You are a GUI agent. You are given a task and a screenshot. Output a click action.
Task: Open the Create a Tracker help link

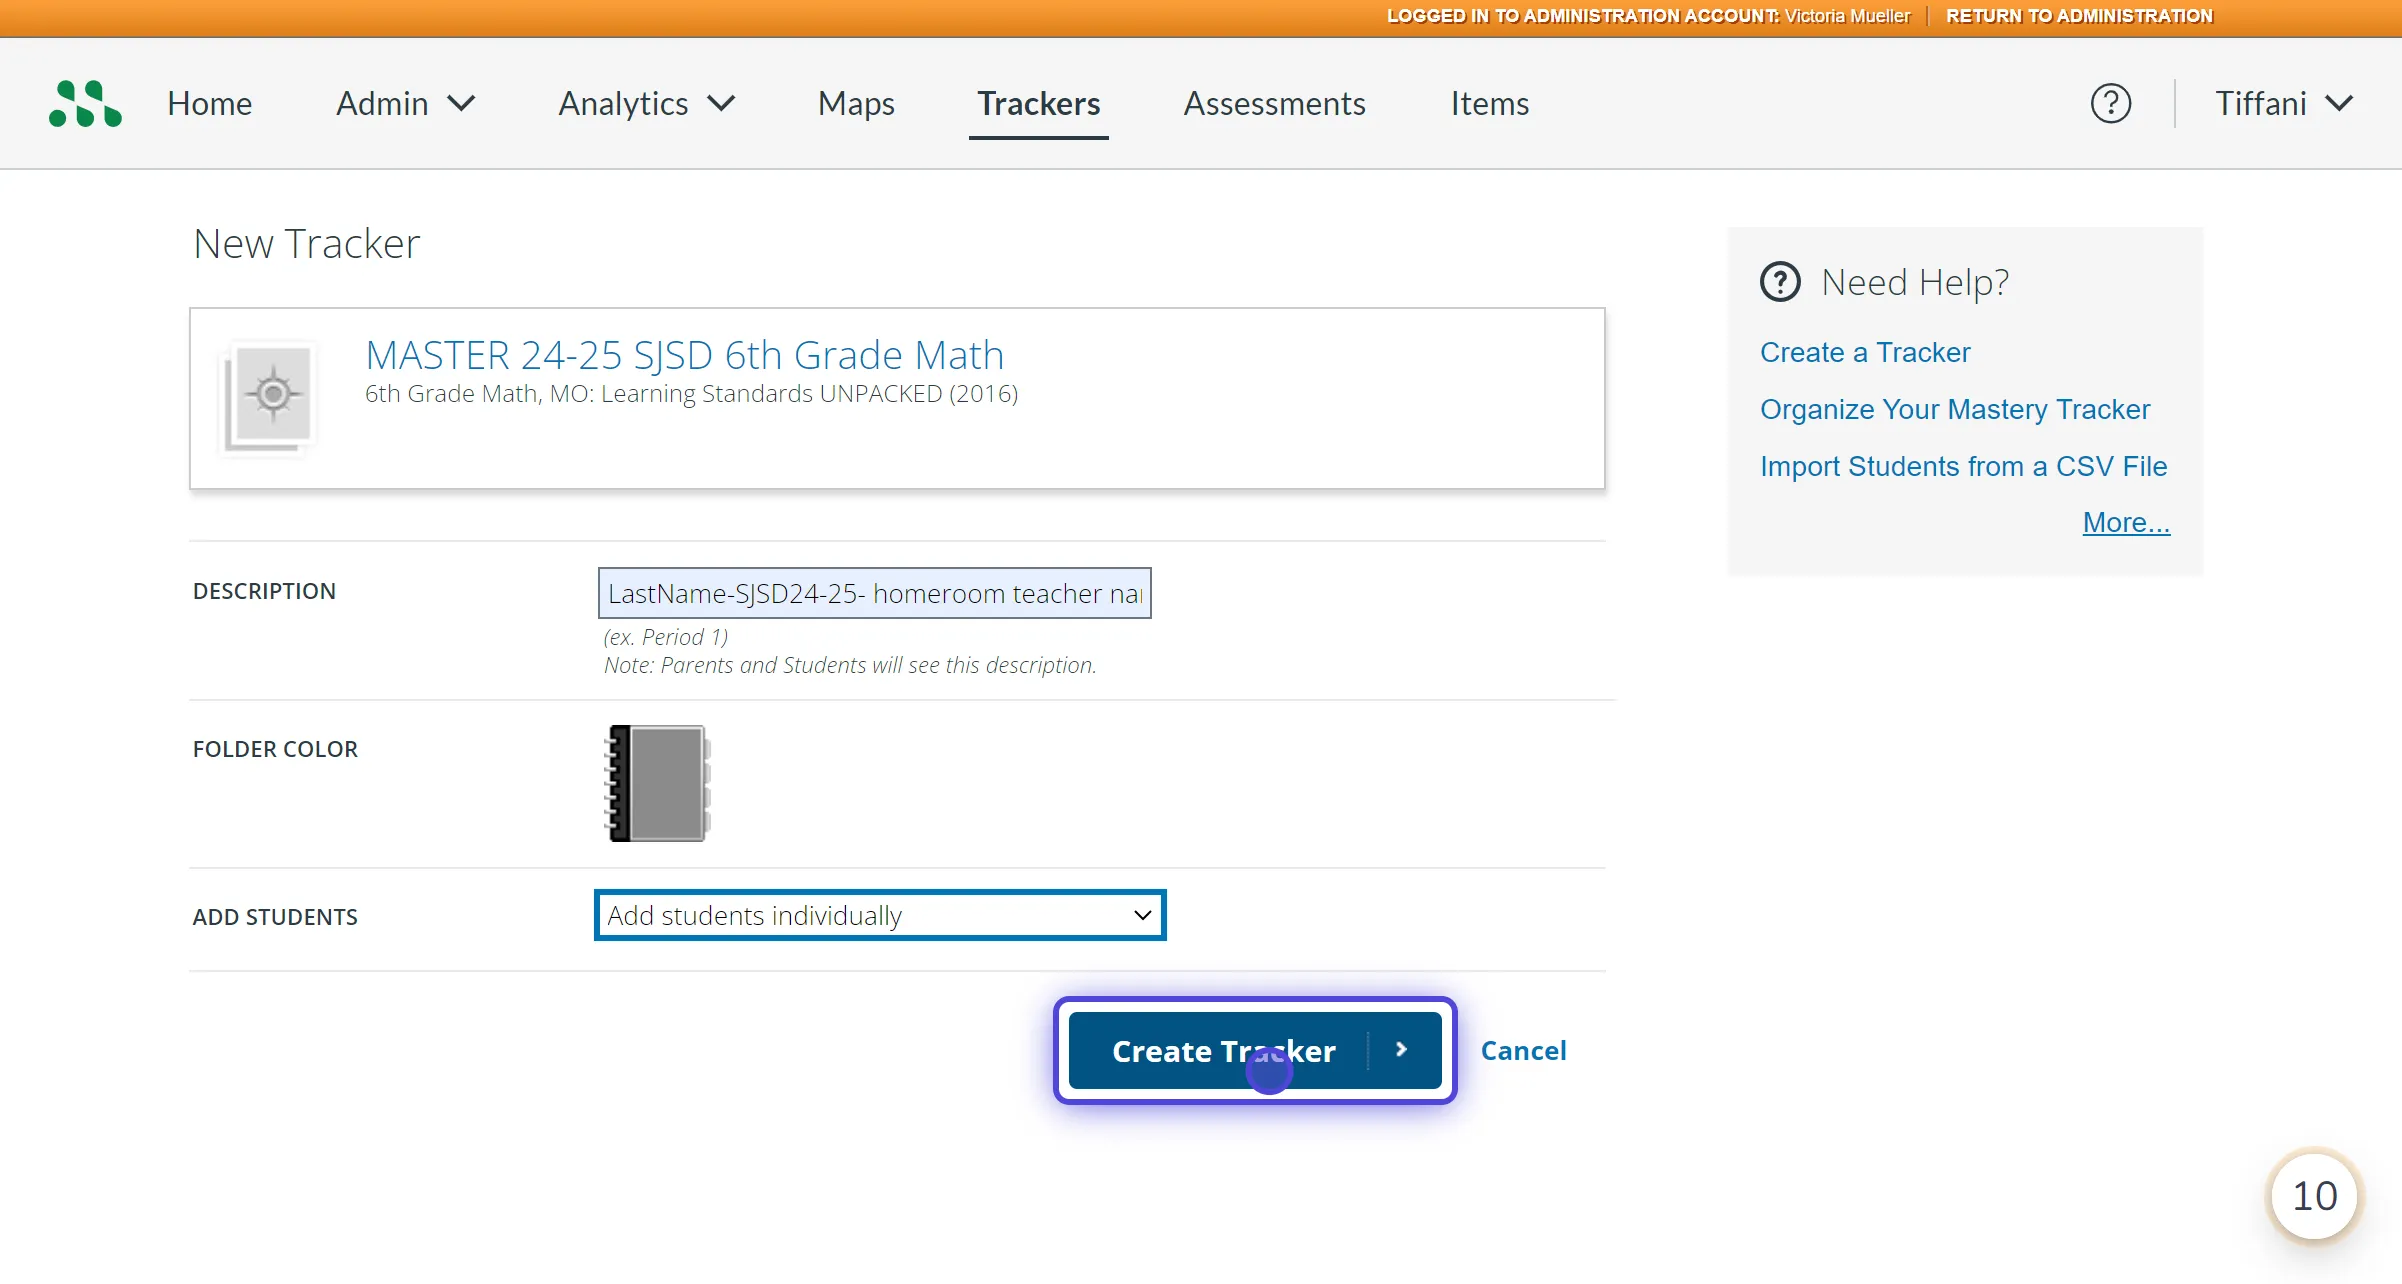[1865, 352]
